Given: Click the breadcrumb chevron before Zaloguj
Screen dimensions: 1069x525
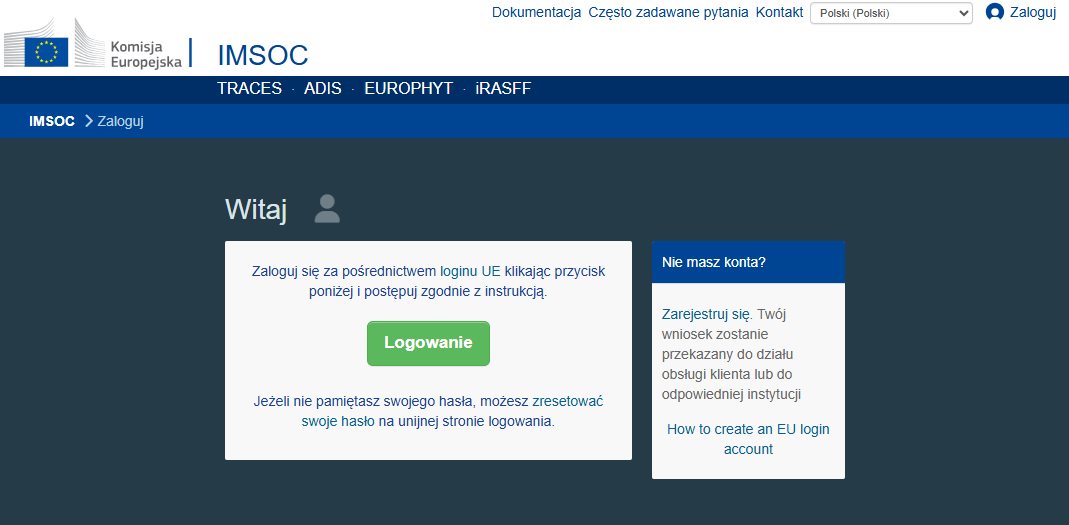Looking at the screenshot, I should 88,121.
